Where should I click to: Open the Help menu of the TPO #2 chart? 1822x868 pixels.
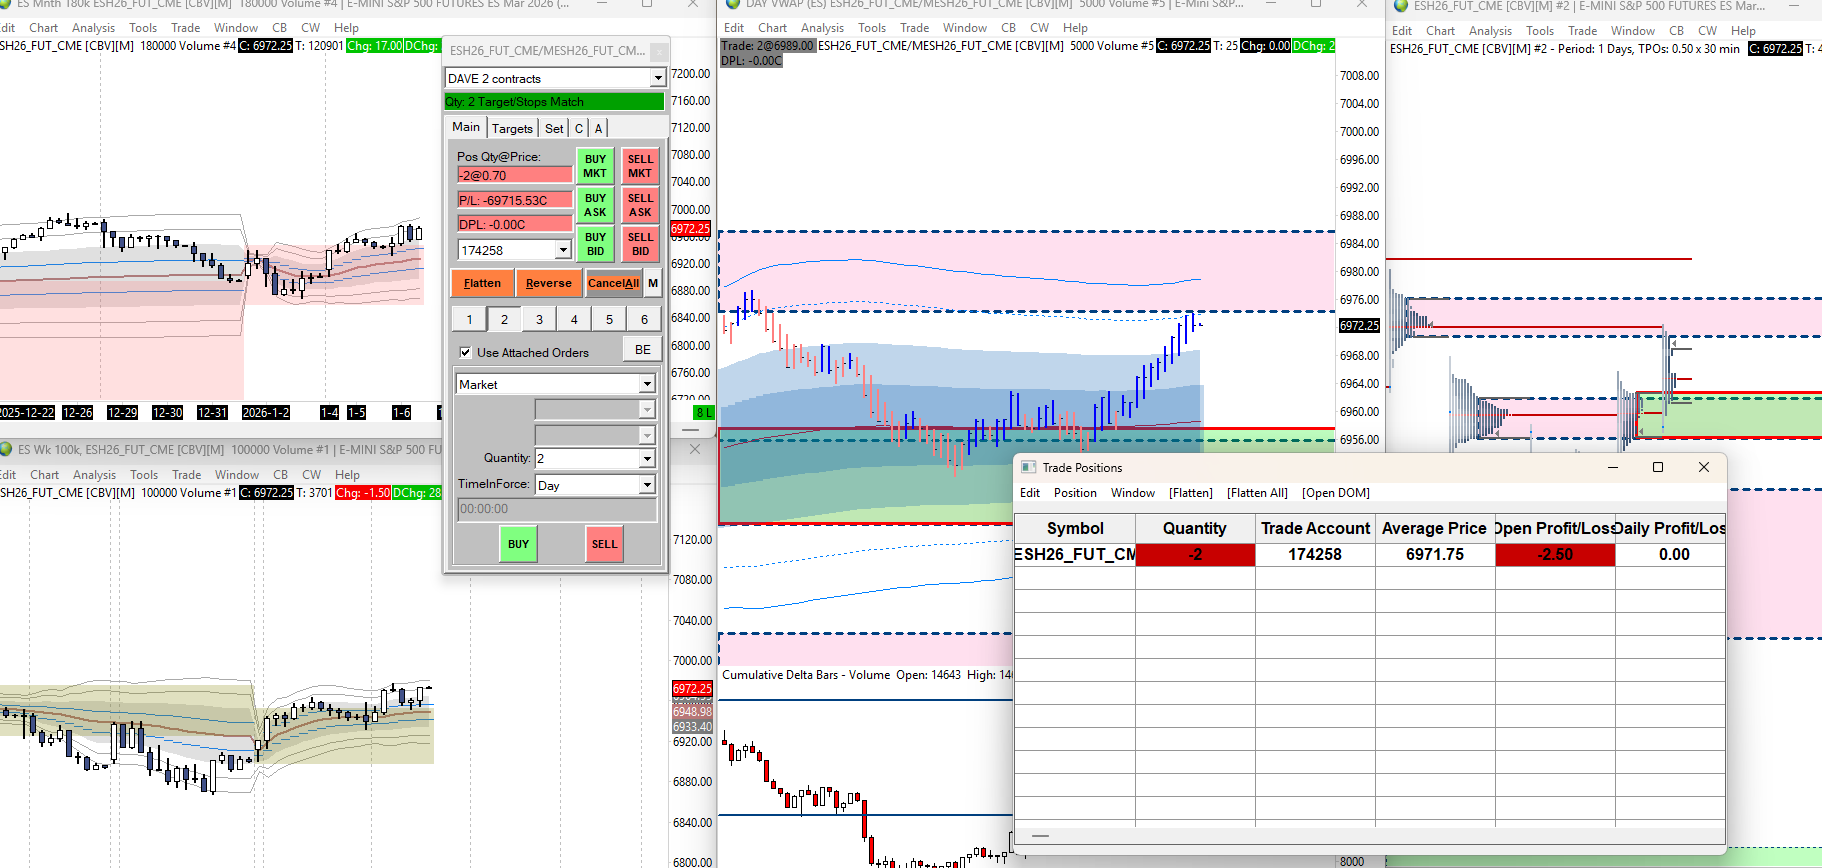coord(1743,31)
